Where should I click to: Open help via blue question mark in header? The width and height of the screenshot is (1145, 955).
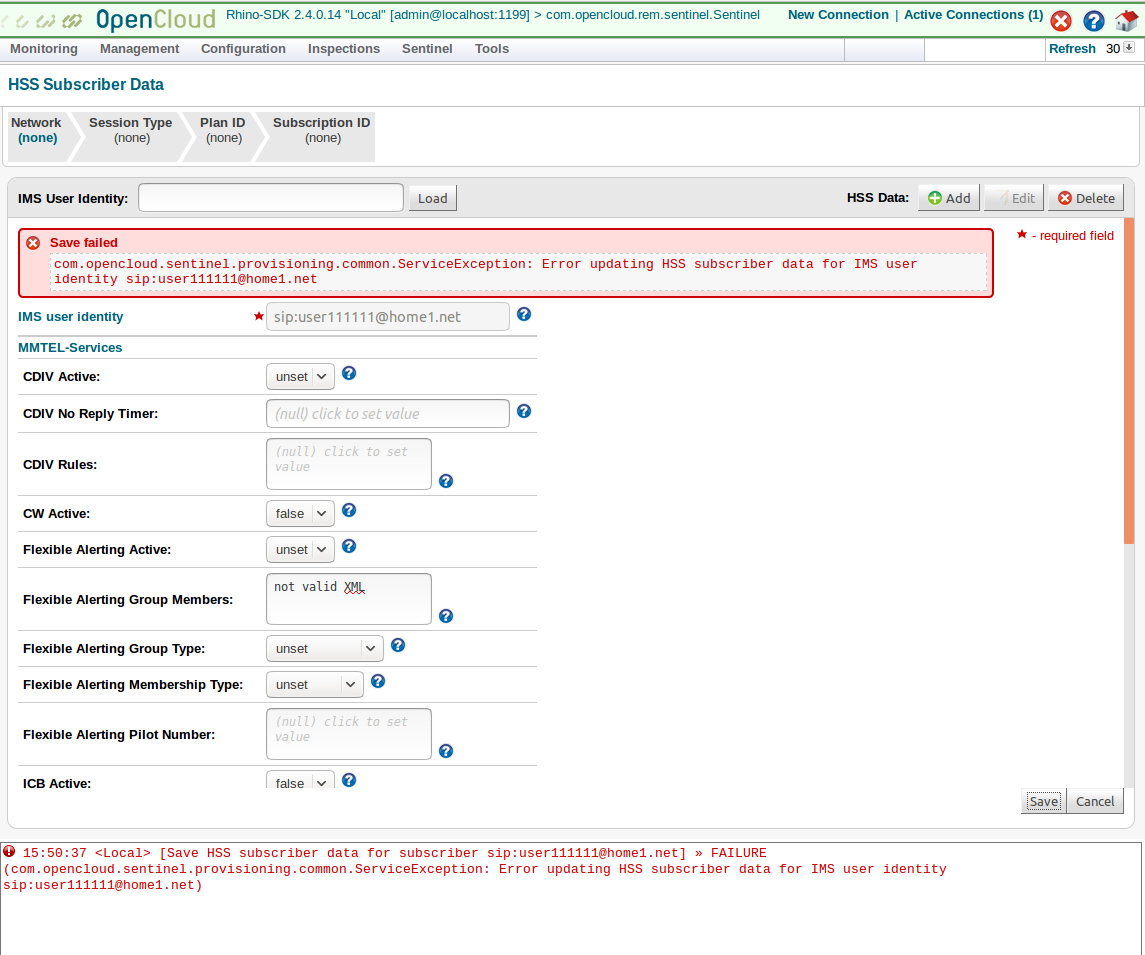[x=1094, y=21]
